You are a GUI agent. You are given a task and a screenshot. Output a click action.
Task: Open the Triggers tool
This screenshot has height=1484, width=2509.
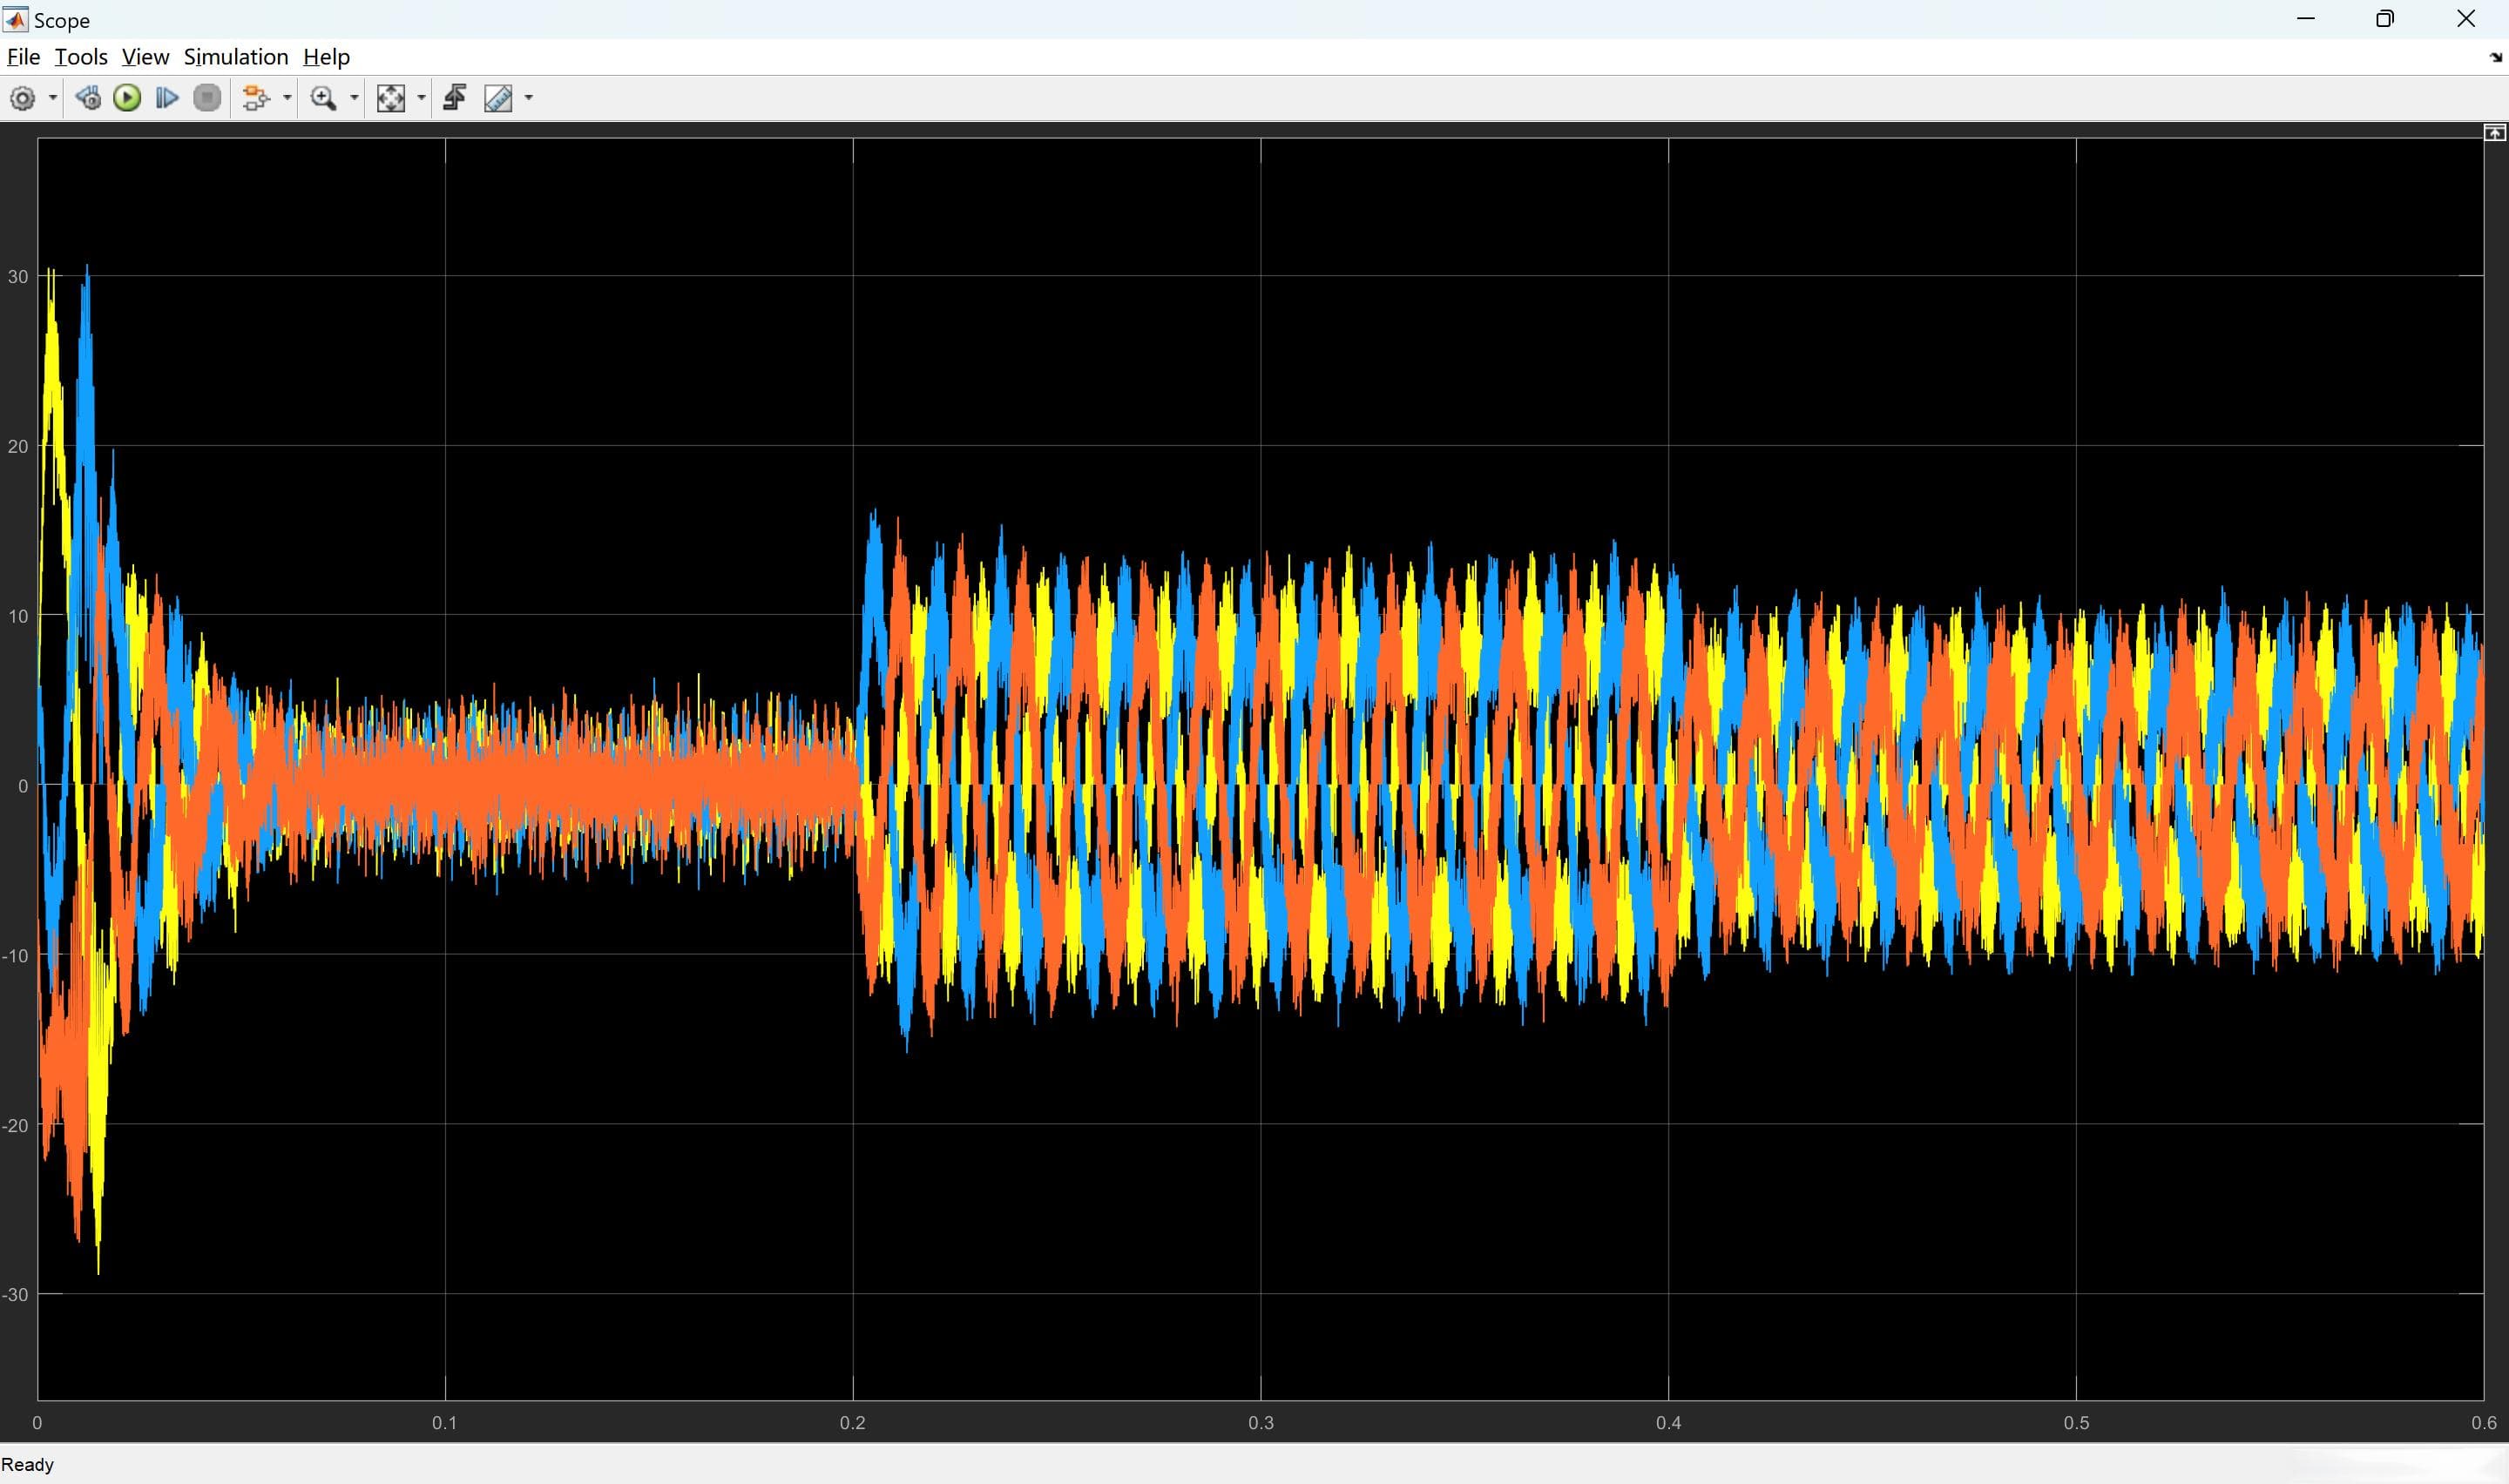(455, 98)
